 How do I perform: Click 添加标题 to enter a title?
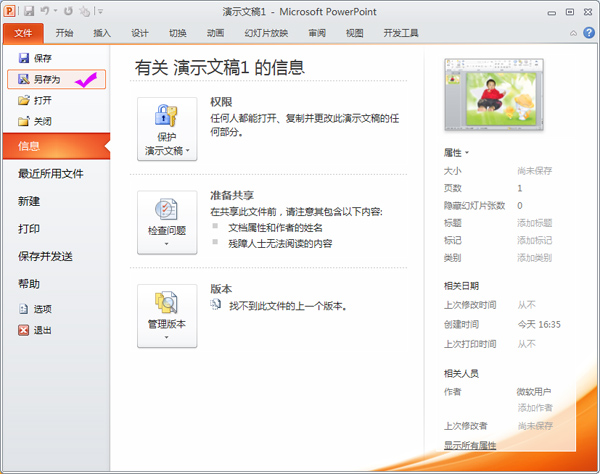point(535,223)
